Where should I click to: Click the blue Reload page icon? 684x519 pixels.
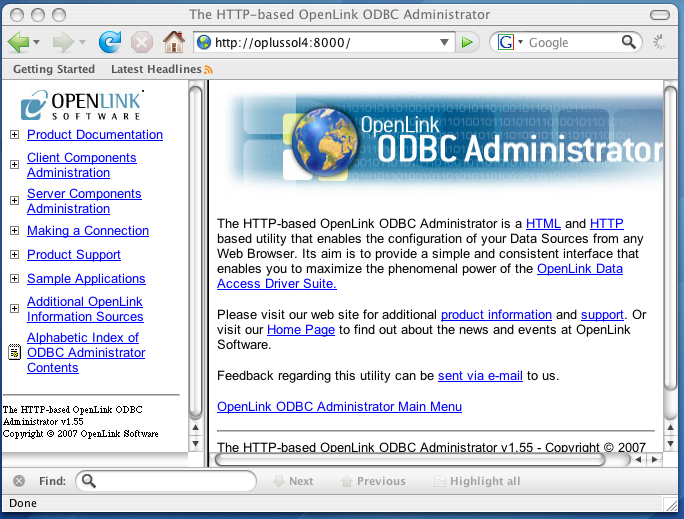pyautogui.click(x=110, y=42)
